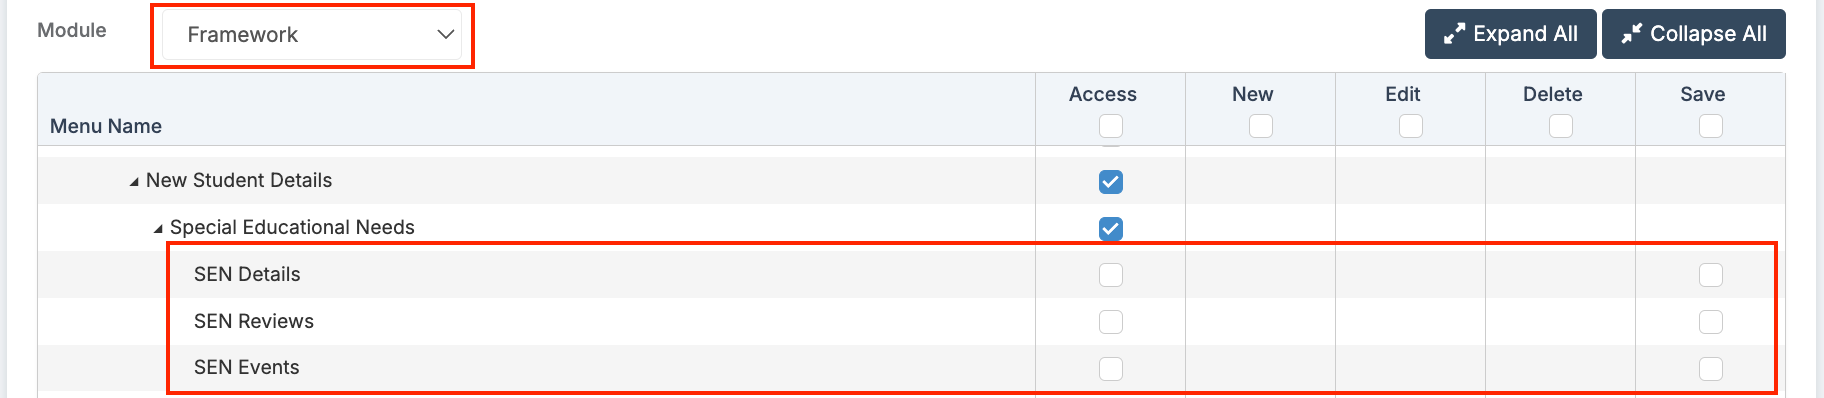Tick the Save column header checkbox
This screenshot has height=398, width=1824.
[1711, 126]
